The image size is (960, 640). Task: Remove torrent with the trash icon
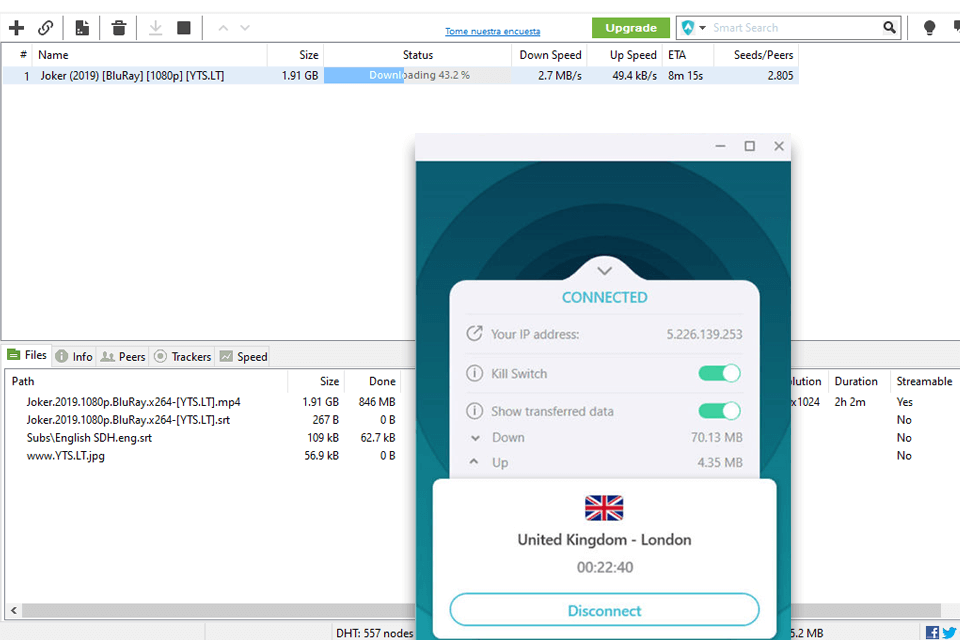[119, 28]
